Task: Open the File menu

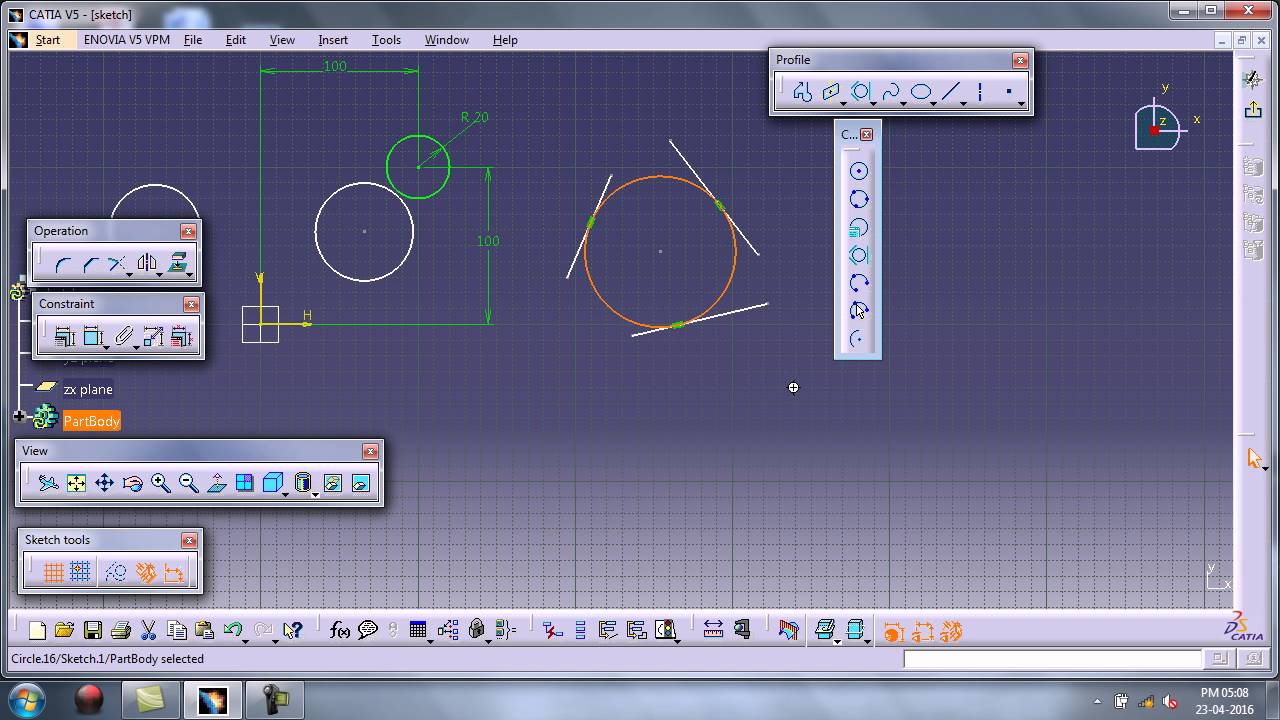Action: click(x=193, y=40)
